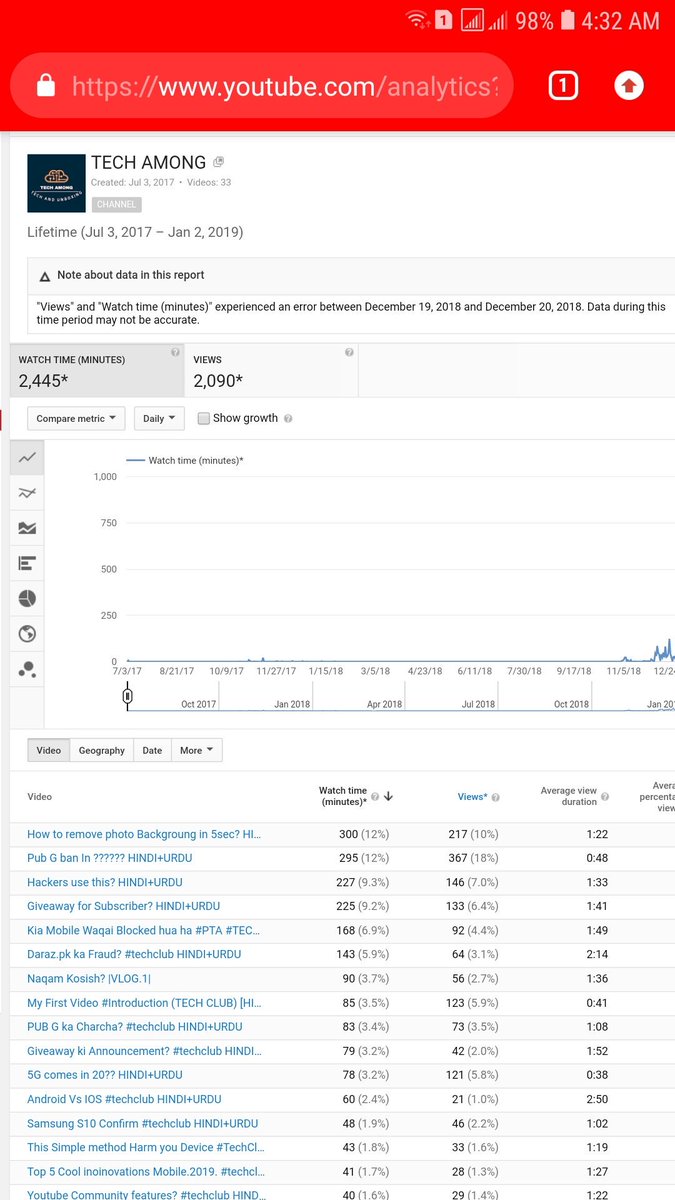Open video Kia Mobile Waqai Blocked hua ha
The height and width of the screenshot is (1200, 675).
pos(144,930)
